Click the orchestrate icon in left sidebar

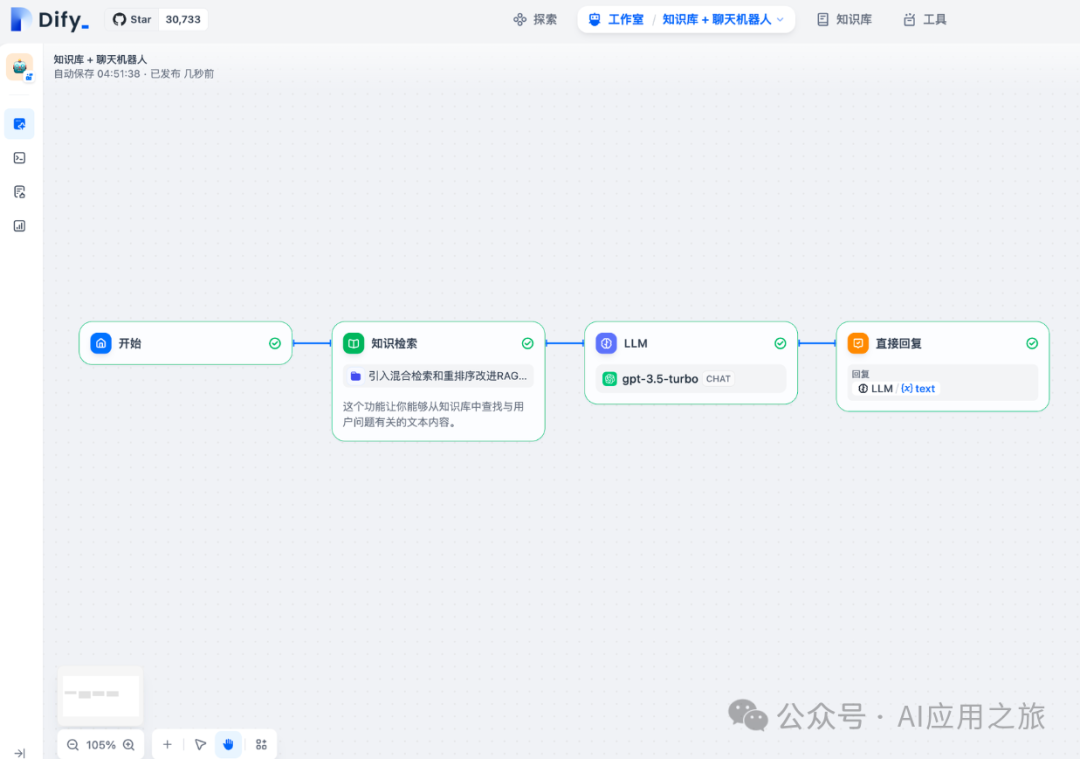click(x=19, y=124)
